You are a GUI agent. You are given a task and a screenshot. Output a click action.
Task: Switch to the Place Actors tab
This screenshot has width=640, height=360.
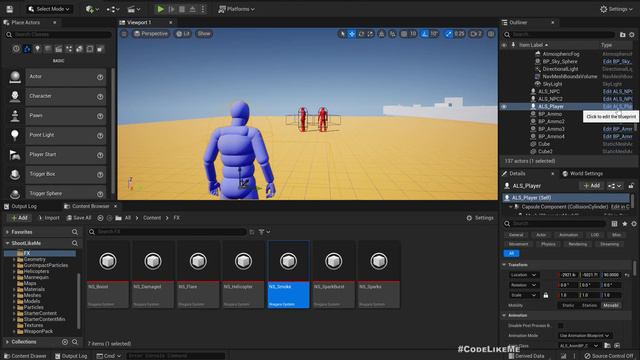pos(25,22)
